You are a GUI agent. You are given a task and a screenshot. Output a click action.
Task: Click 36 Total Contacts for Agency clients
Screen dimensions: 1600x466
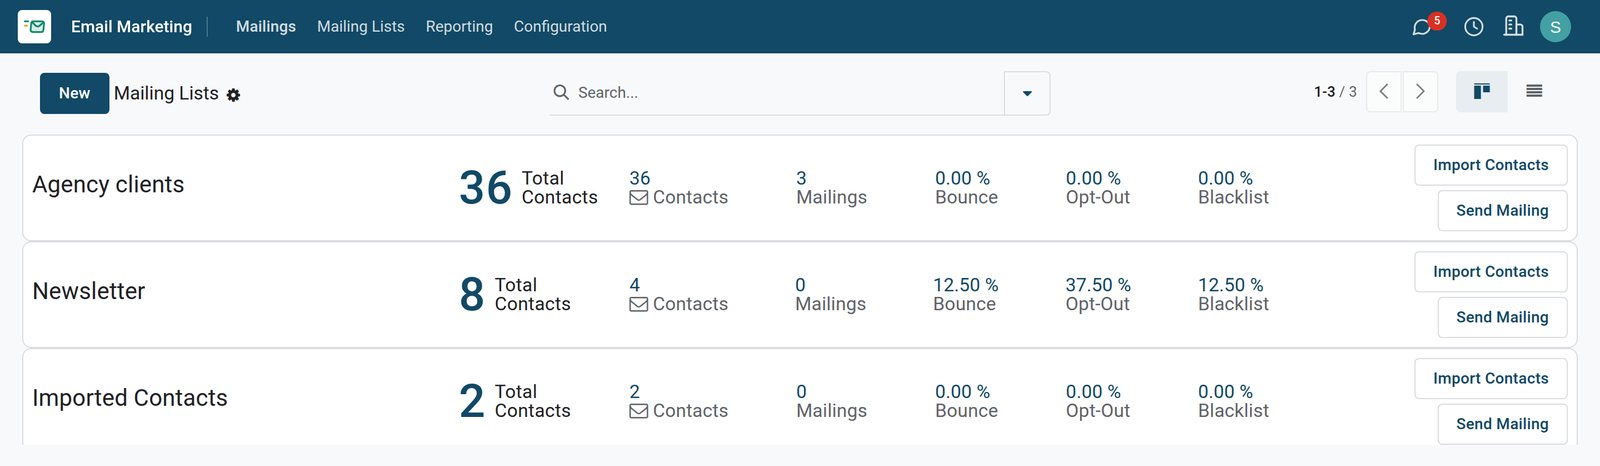pos(528,188)
